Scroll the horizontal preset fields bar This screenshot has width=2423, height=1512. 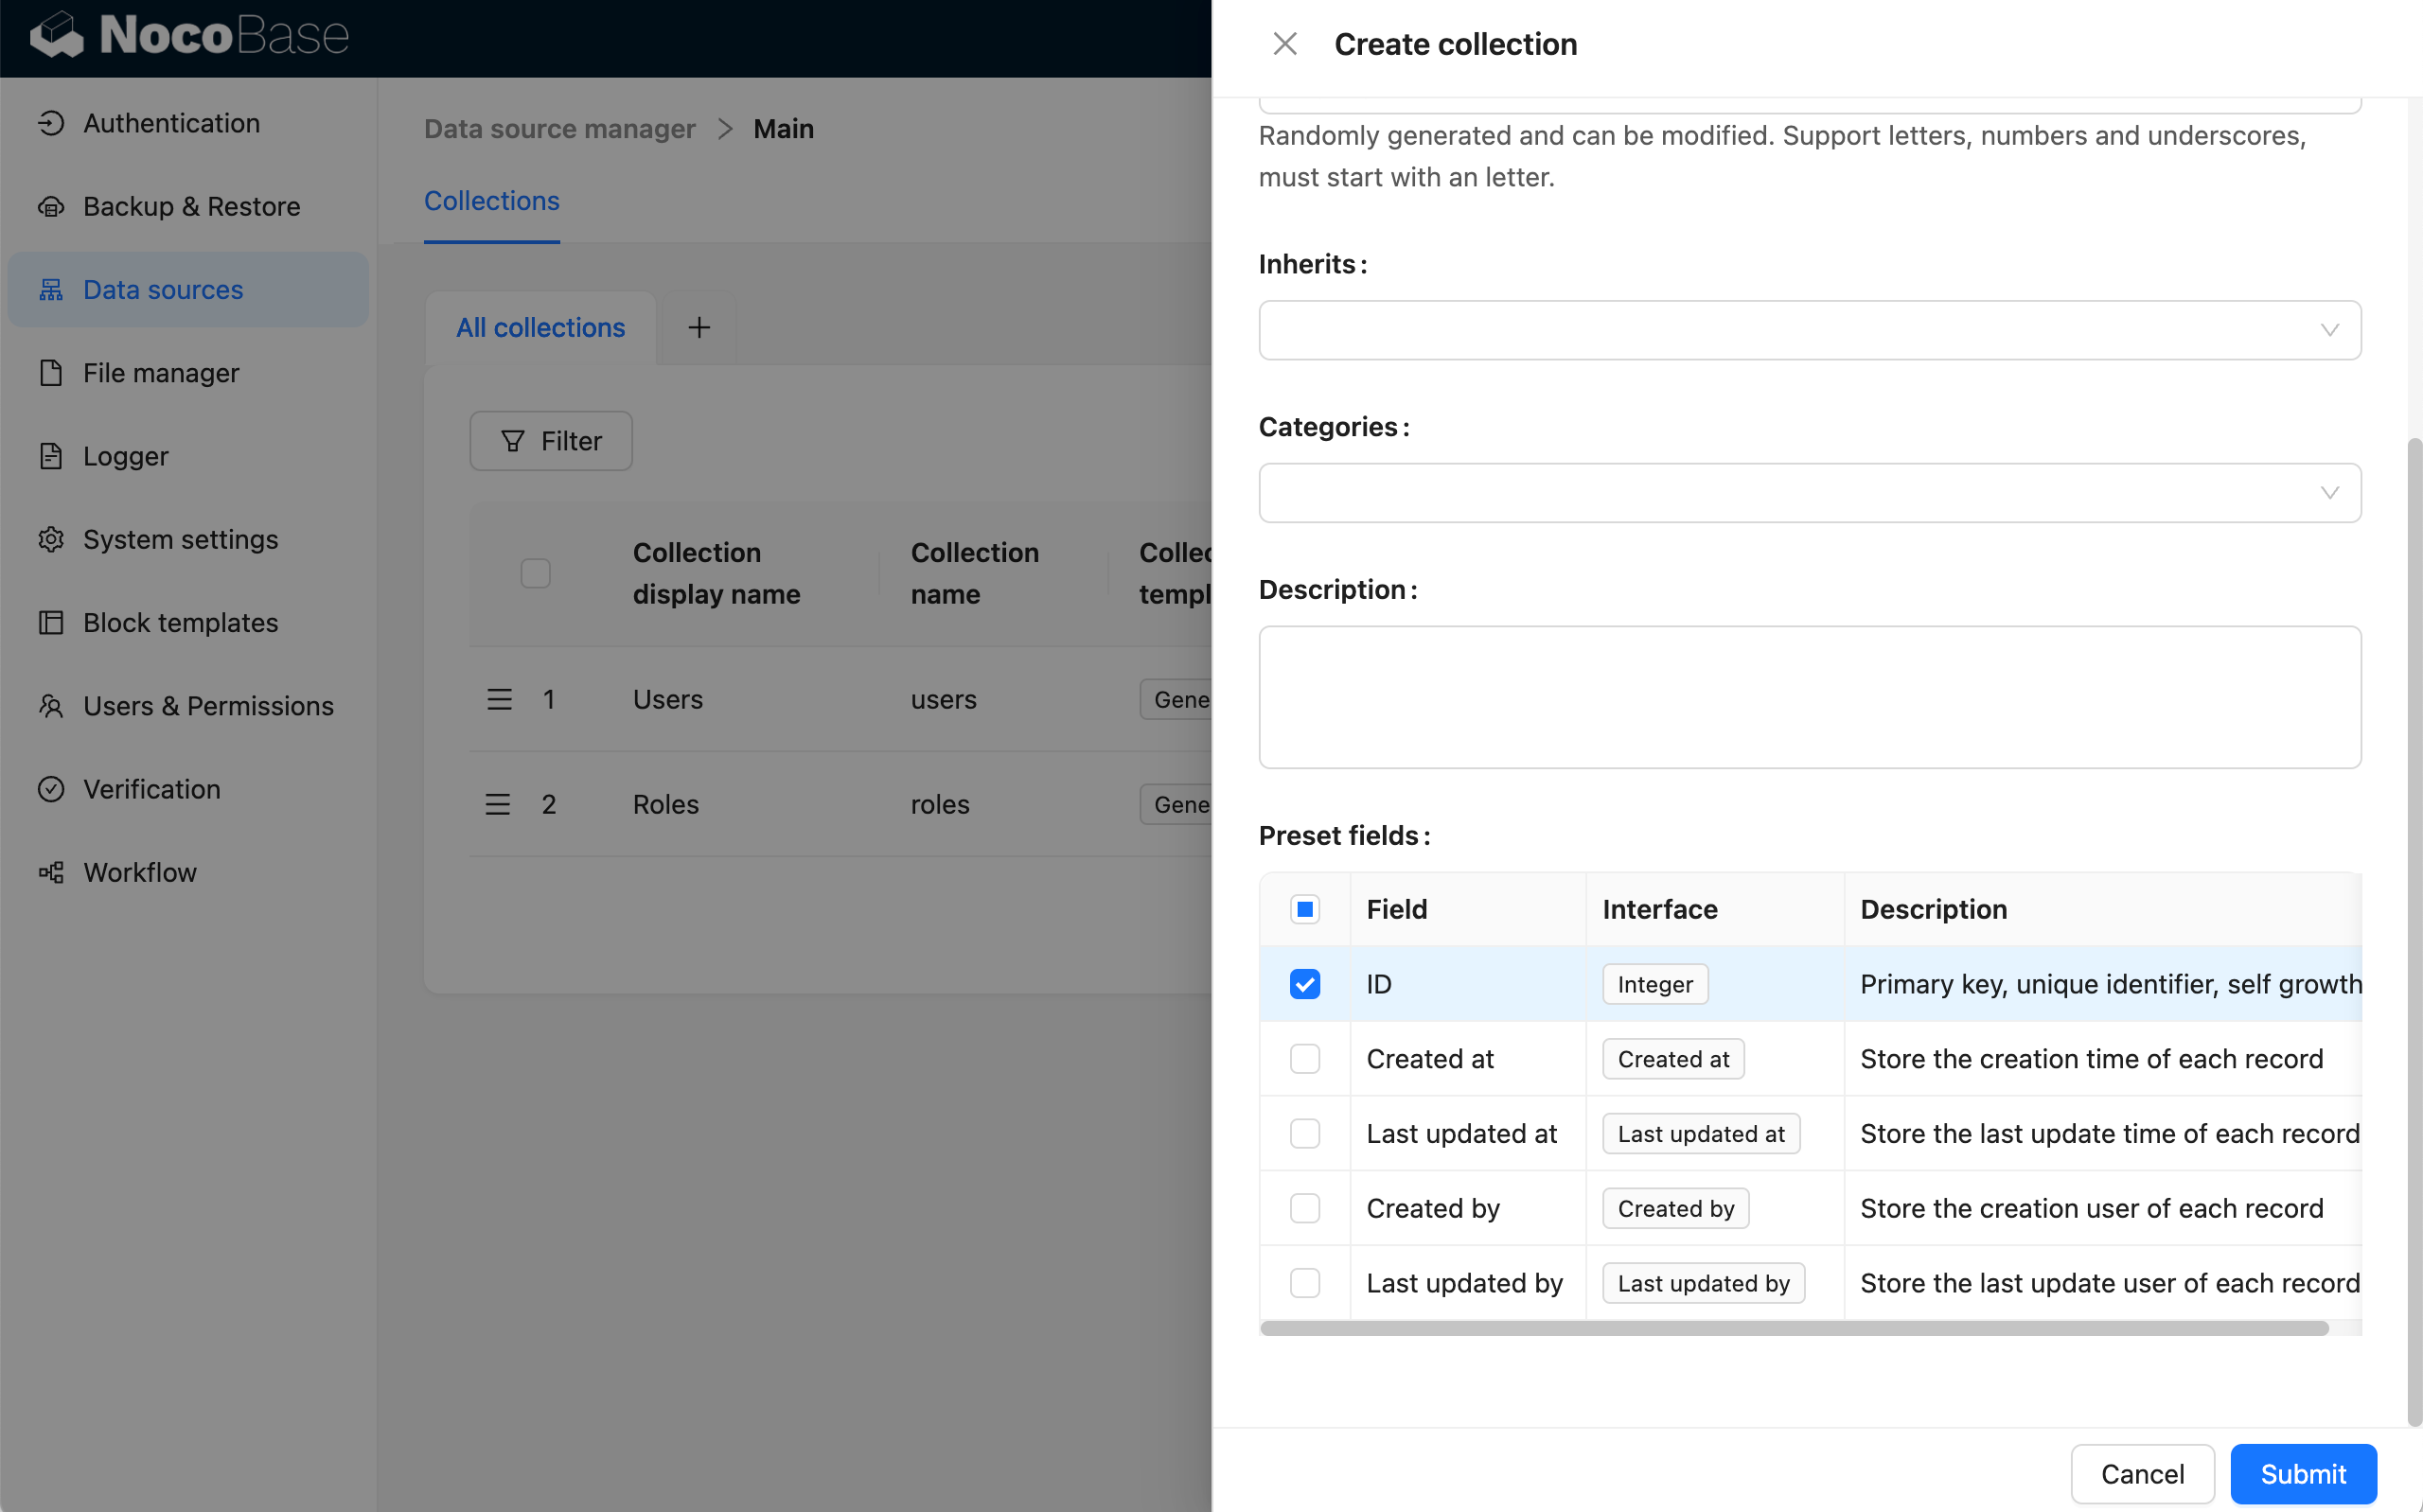[x=1795, y=1327]
